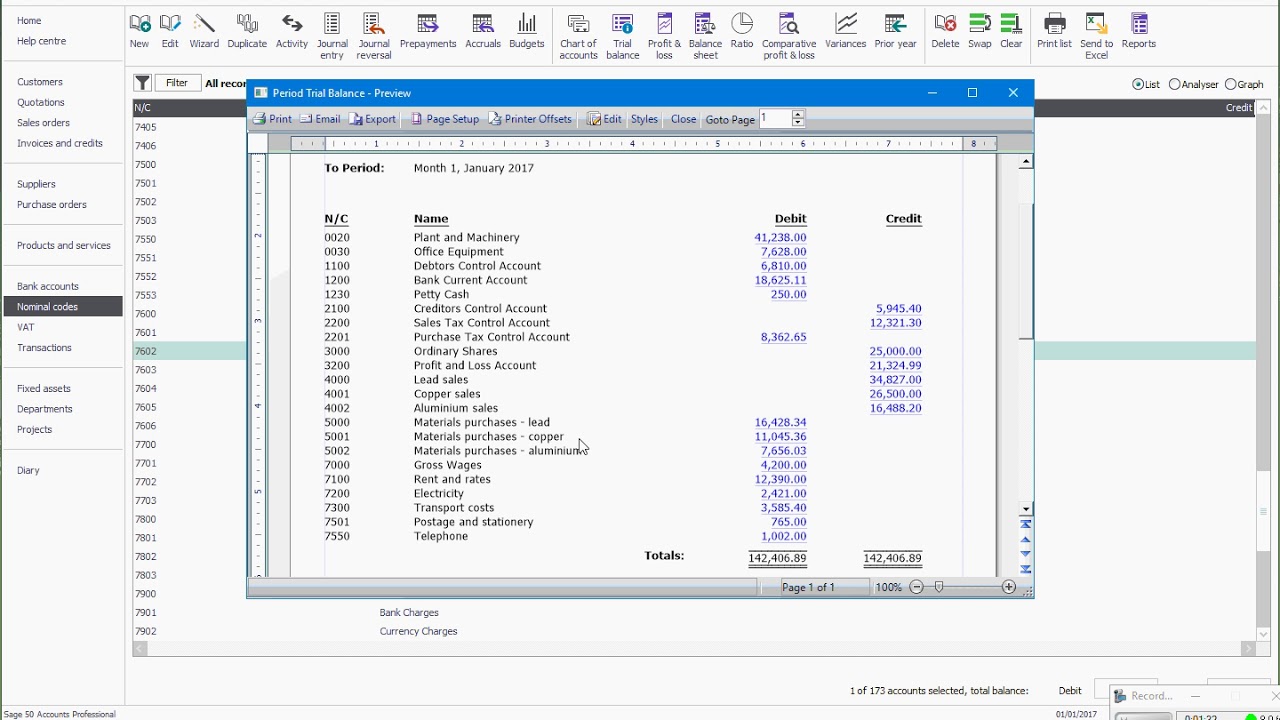The width and height of the screenshot is (1280, 720).
Task: Open Comparative profit & loss
Action: [789, 37]
